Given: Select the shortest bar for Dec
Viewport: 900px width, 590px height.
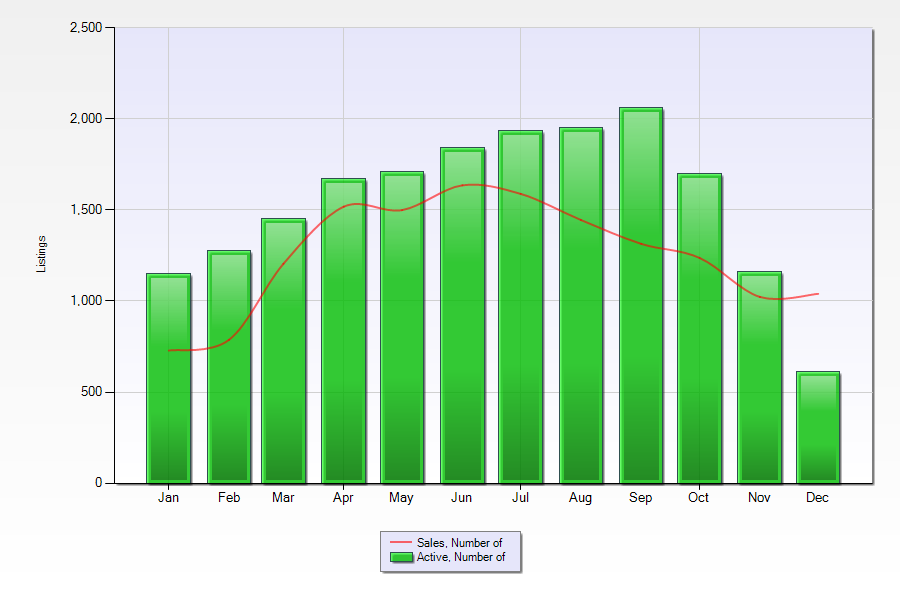Looking at the screenshot, I should (818, 427).
